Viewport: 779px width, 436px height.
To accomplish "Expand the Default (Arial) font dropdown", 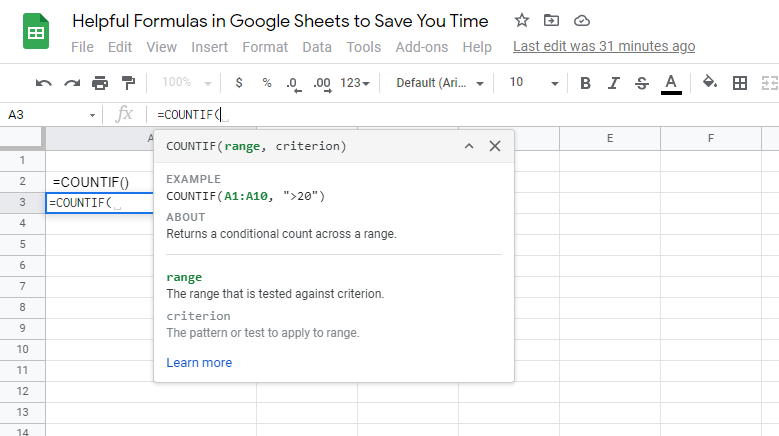I will point(440,83).
